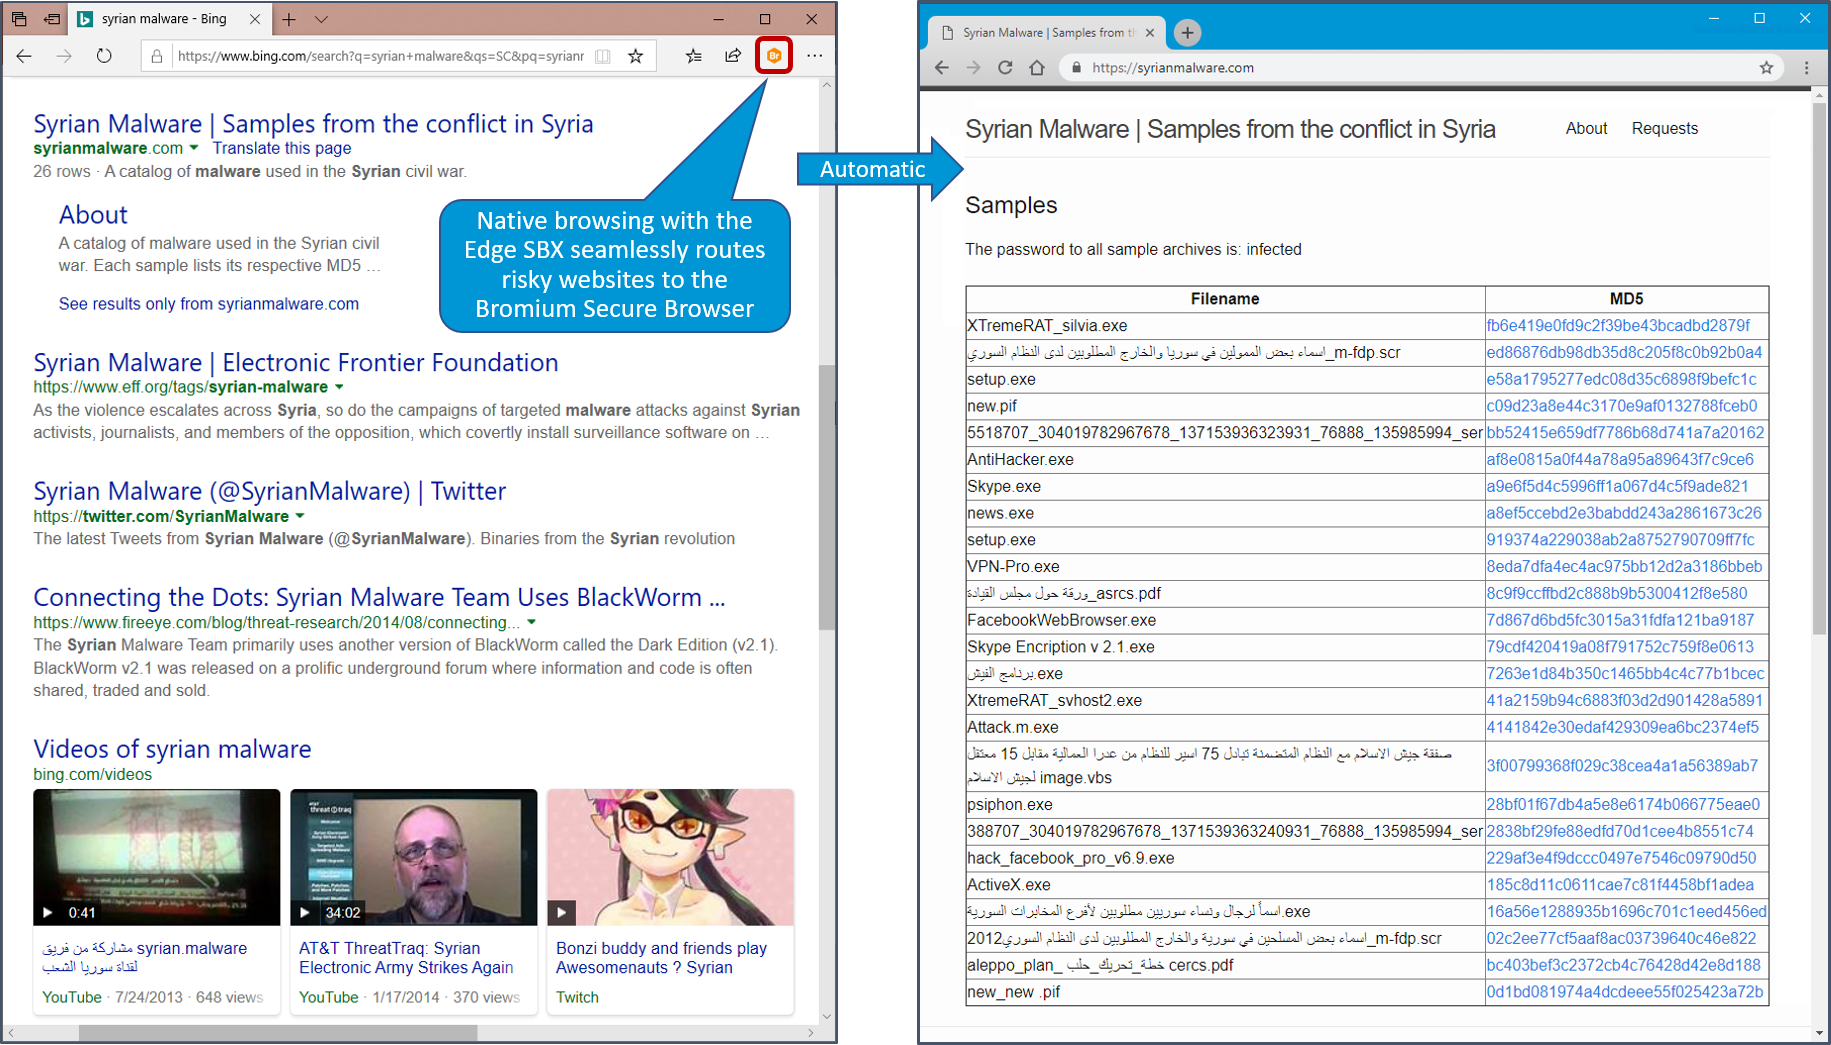This screenshot has height=1045, width=1831.
Task: Click the lock icon beside https://syrianmalware.com
Action: (1076, 68)
